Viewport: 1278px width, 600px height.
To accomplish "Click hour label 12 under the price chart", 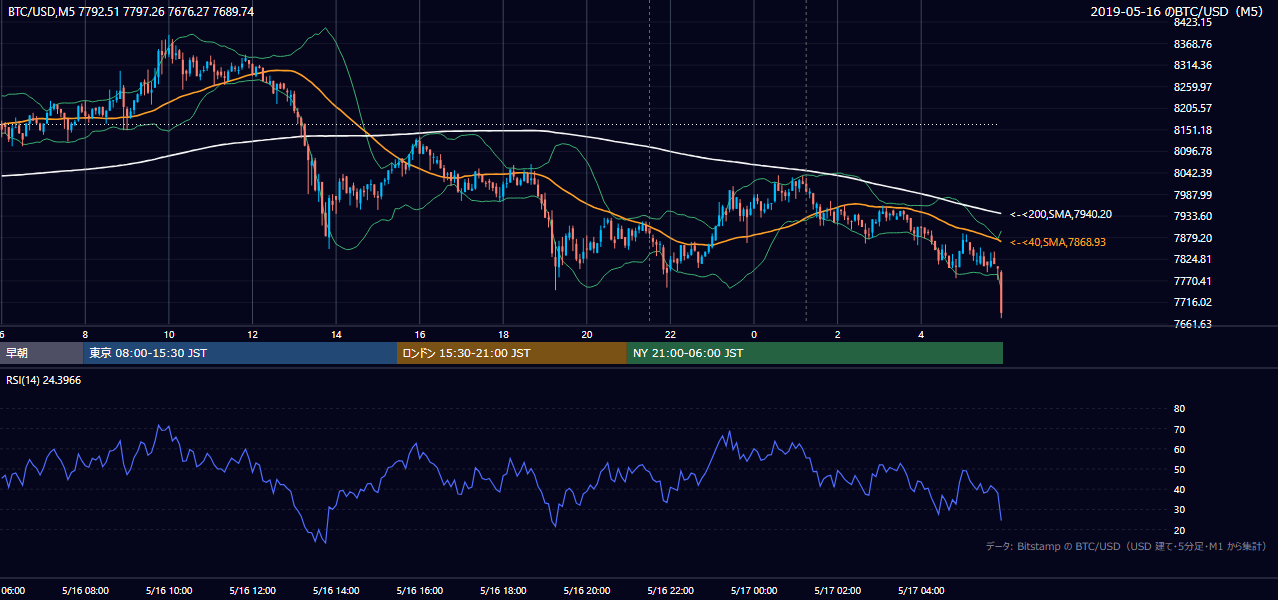I will coord(252,334).
